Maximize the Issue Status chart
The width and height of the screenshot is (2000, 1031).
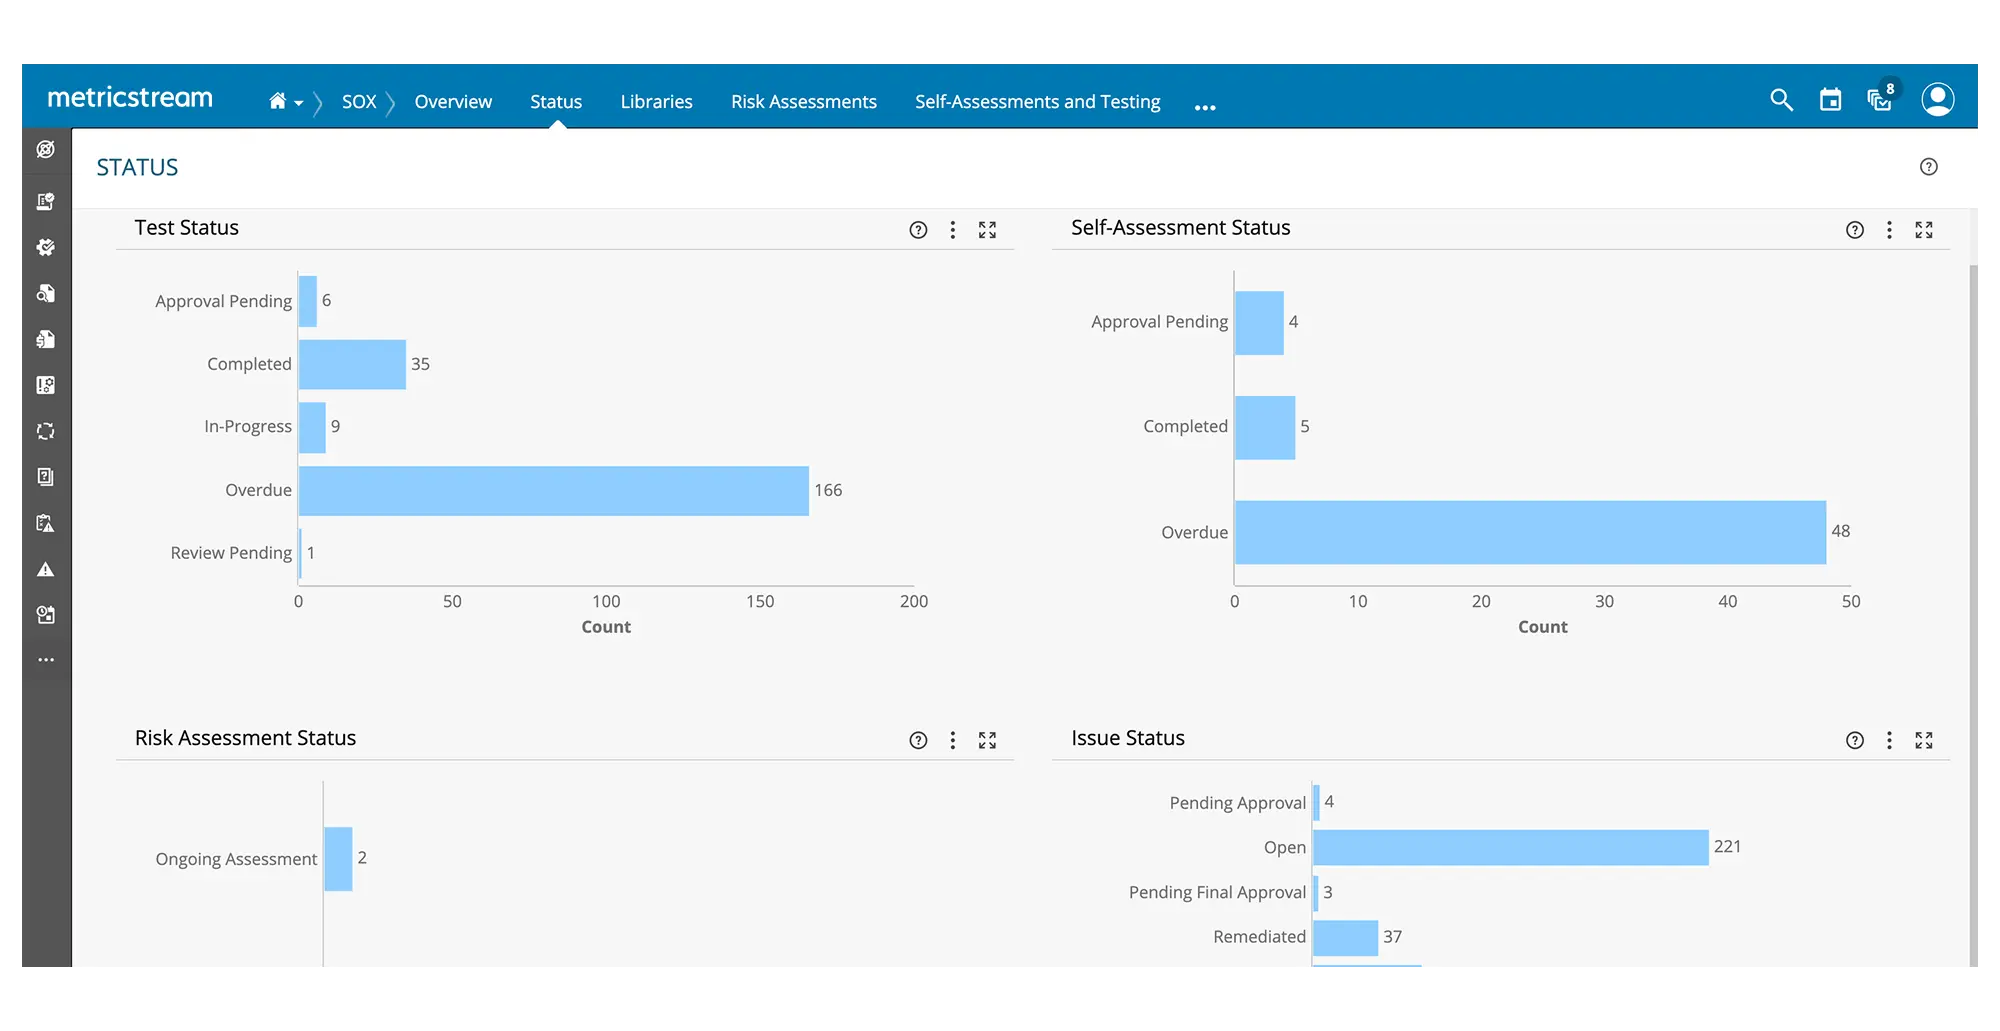(1924, 740)
